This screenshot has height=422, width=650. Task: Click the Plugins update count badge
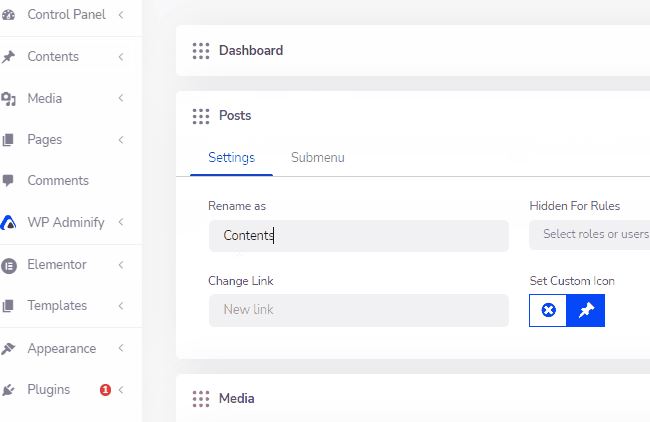tap(105, 390)
